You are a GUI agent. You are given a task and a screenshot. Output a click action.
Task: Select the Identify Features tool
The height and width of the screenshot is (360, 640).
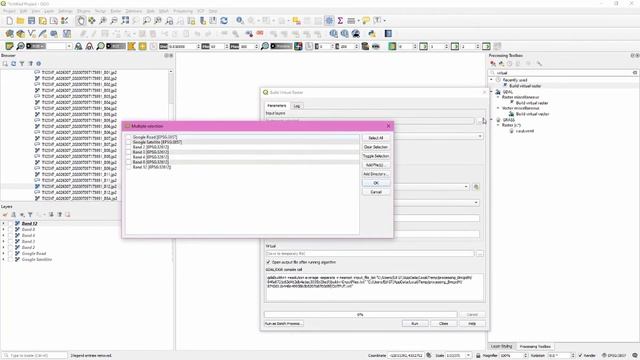click(x=240, y=20)
